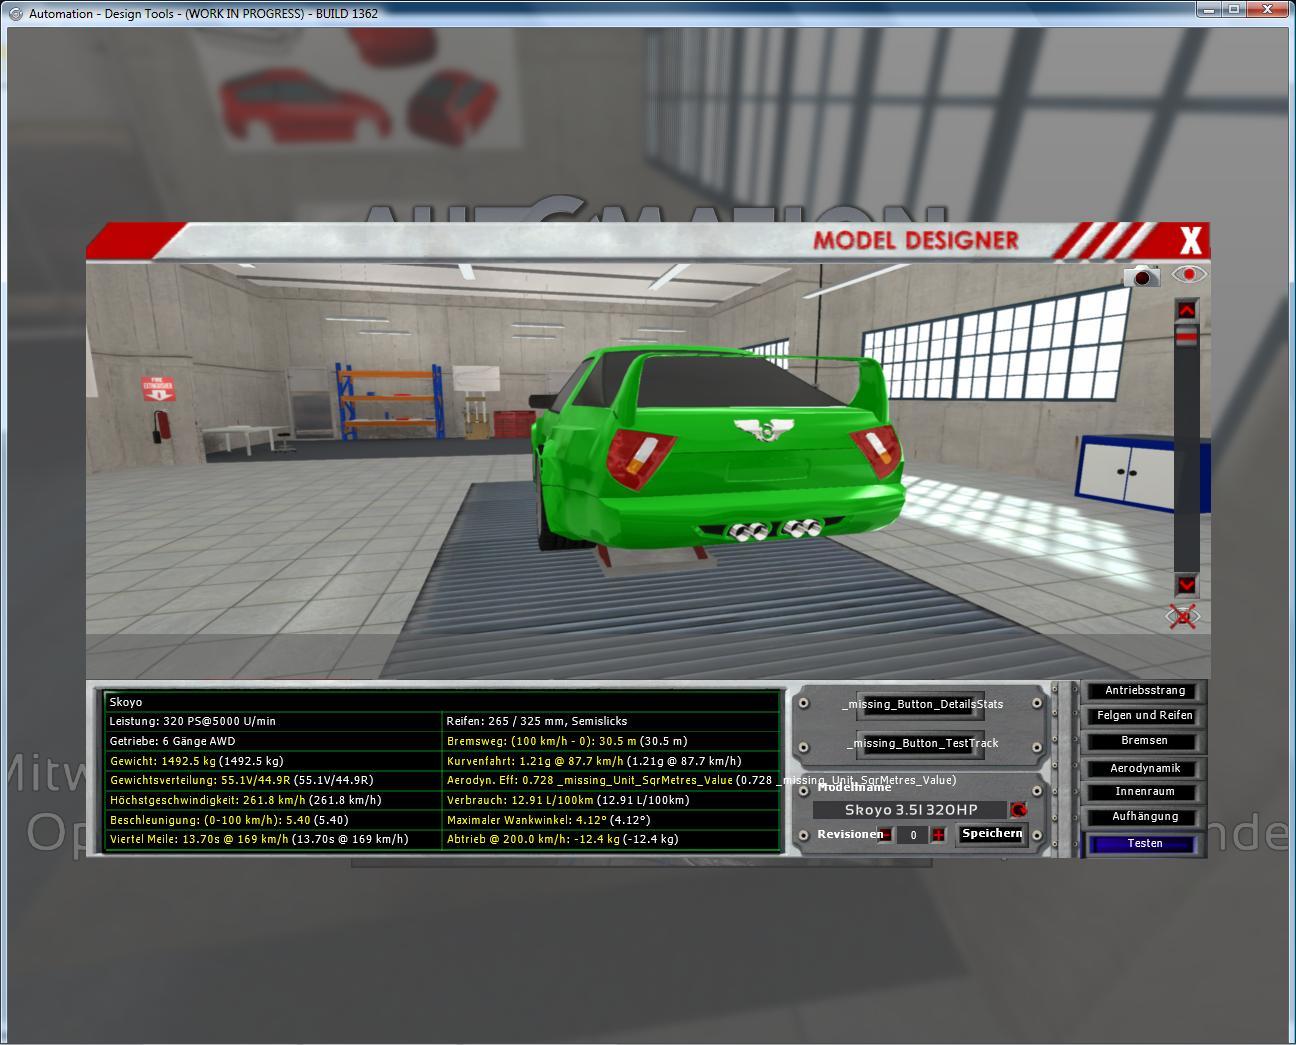
Task: Go to the Aerodynamik tab
Action: click(1144, 768)
